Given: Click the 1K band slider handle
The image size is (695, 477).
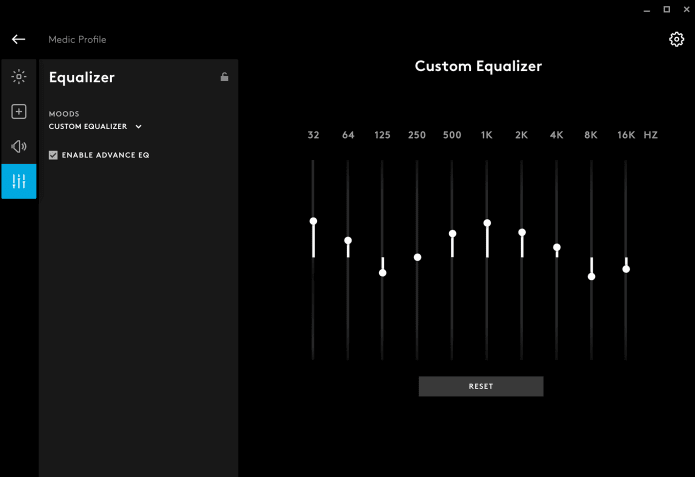Looking at the screenshot, I should pyautogui.click(x=487, y=224).
